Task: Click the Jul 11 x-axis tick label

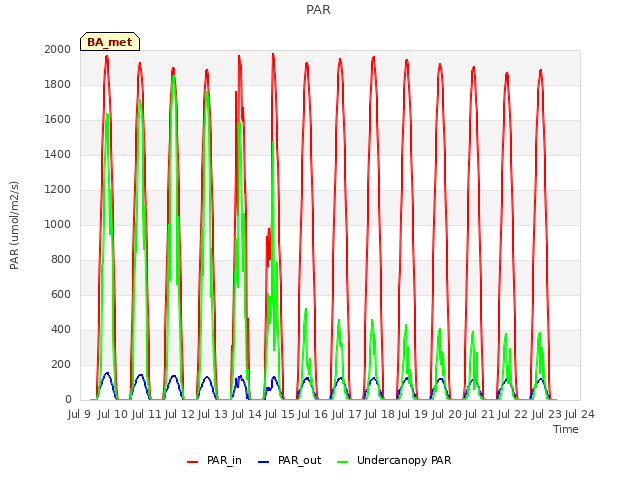Action: [x=146, y=414]
